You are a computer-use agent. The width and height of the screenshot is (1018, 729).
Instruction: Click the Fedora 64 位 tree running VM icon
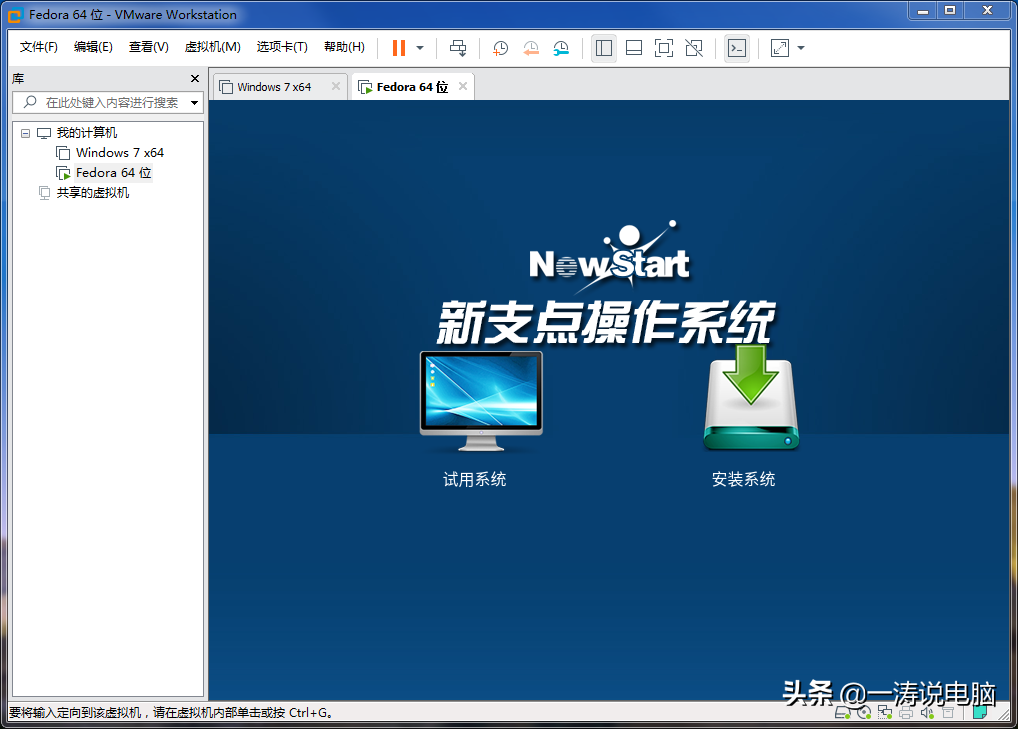pos(63,173)
